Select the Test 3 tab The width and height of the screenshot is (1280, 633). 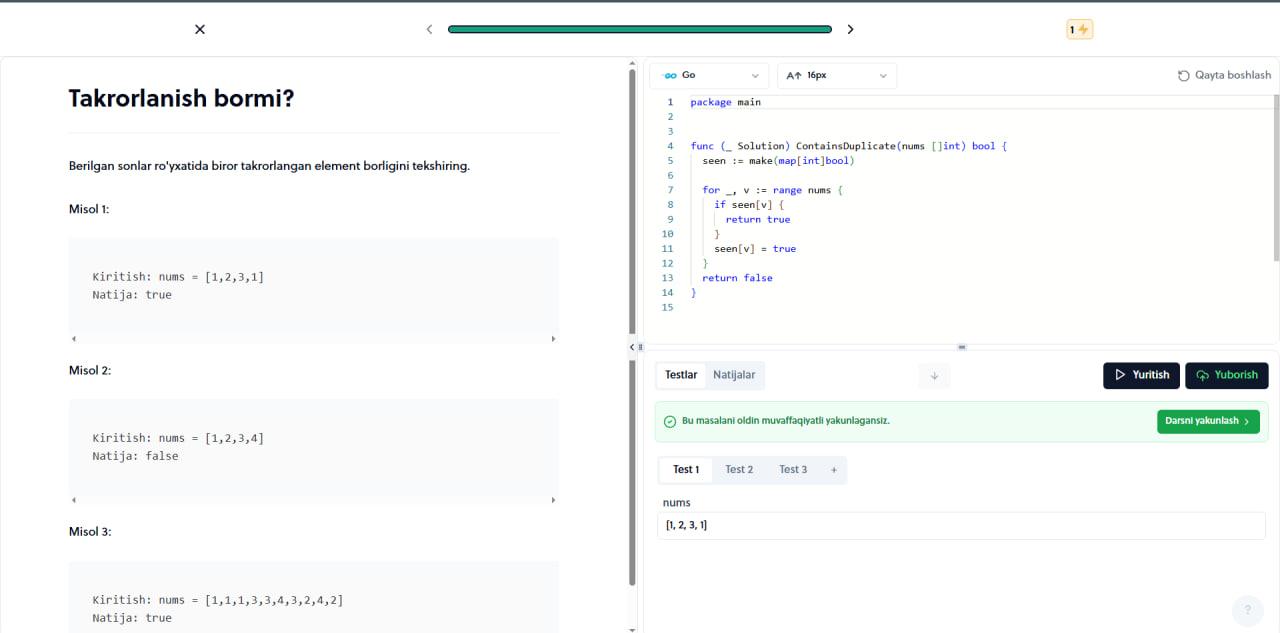pyautogui.click(x=793, y=470)
